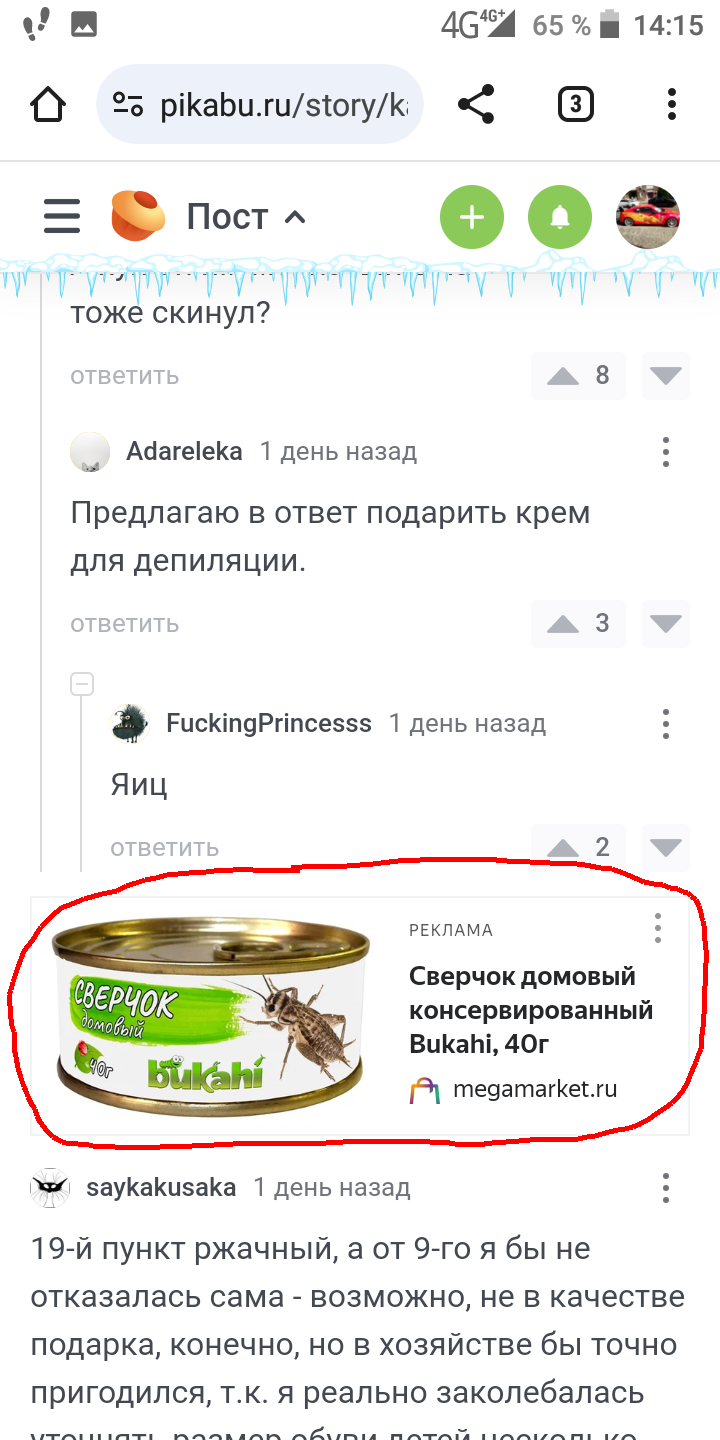
Task: Collapse the reply thread with minus box
Action: click(x=82, y=684)
